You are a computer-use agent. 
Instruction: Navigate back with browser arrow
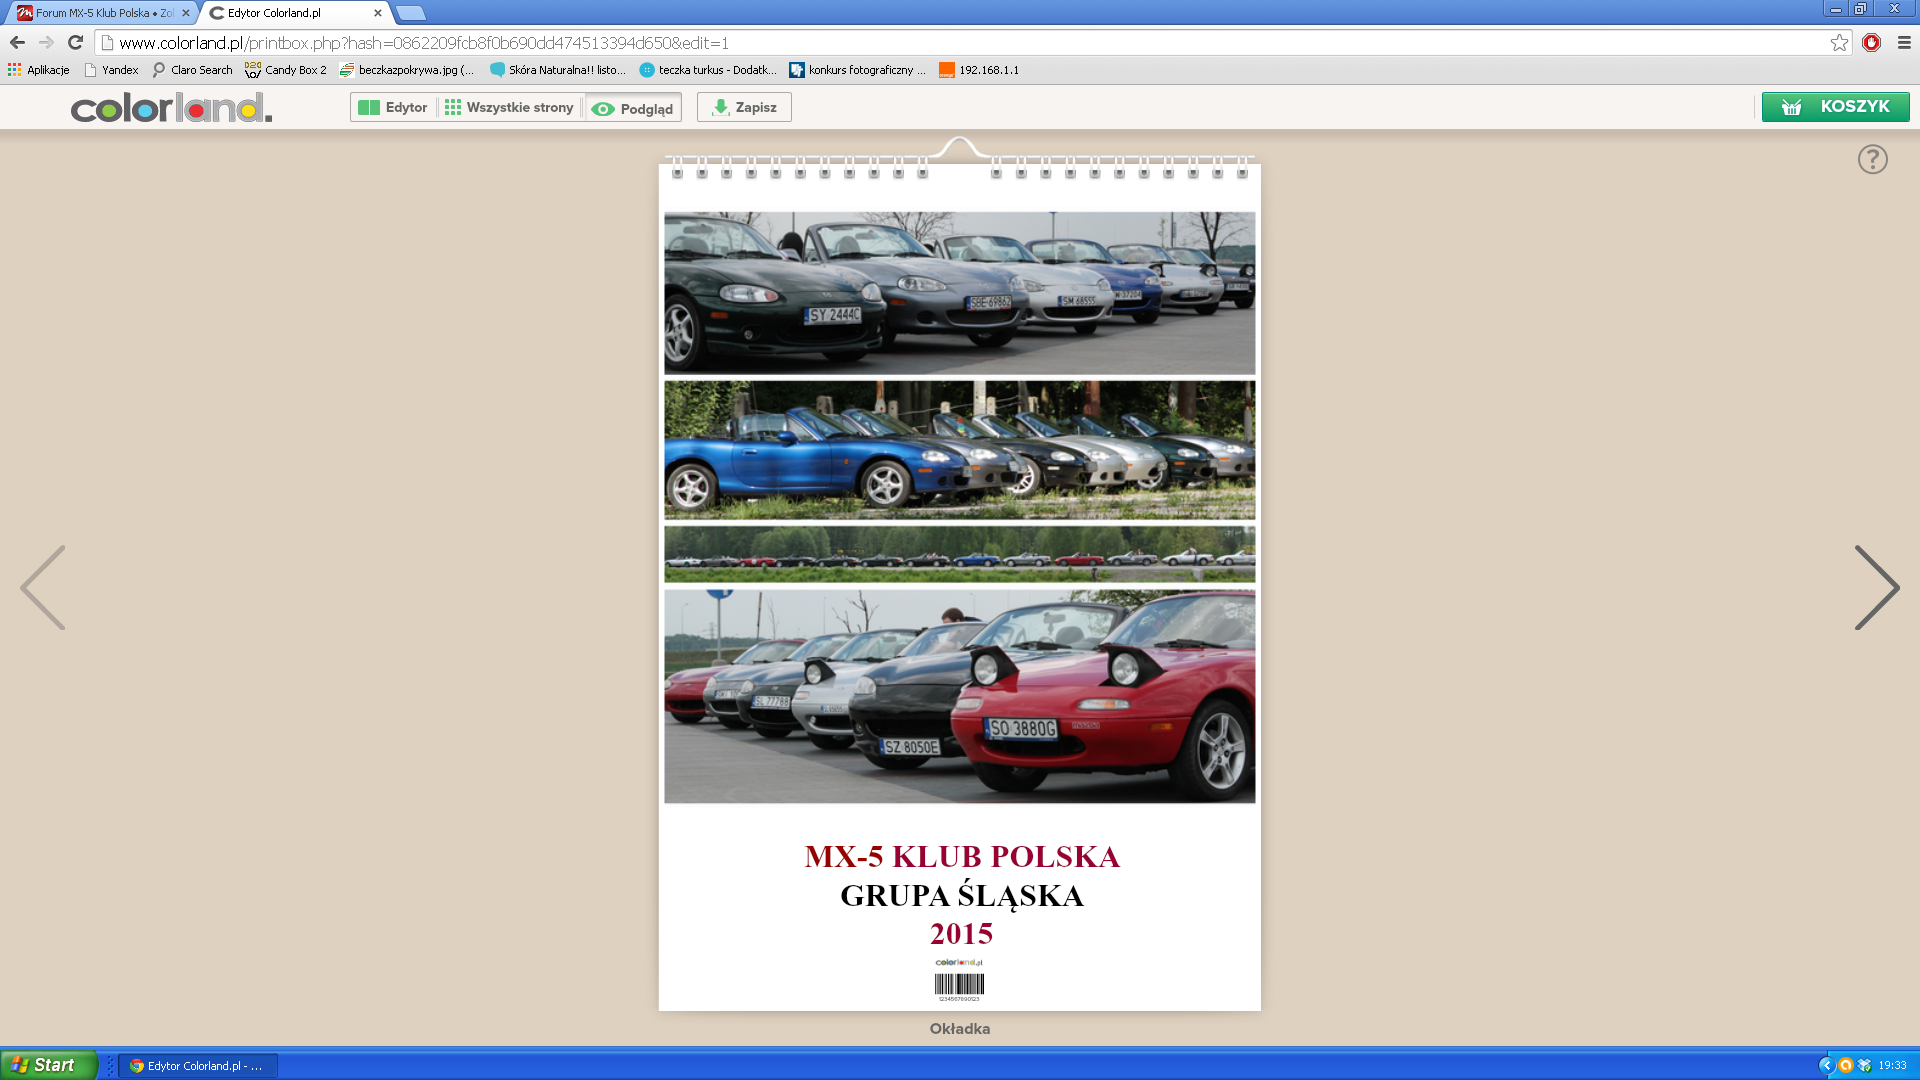(x=17, y=43)
